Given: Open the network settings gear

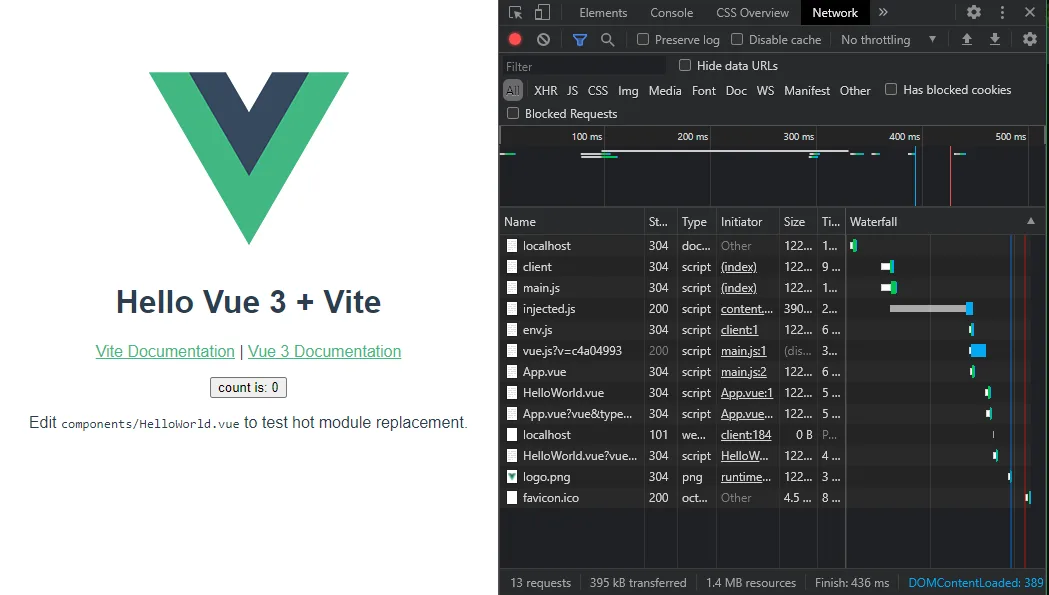Looking at the screenshot, I should 1030,39.
